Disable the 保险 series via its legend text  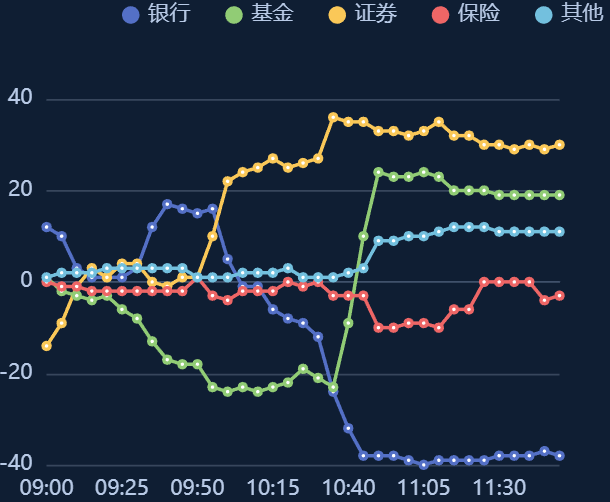479,14
